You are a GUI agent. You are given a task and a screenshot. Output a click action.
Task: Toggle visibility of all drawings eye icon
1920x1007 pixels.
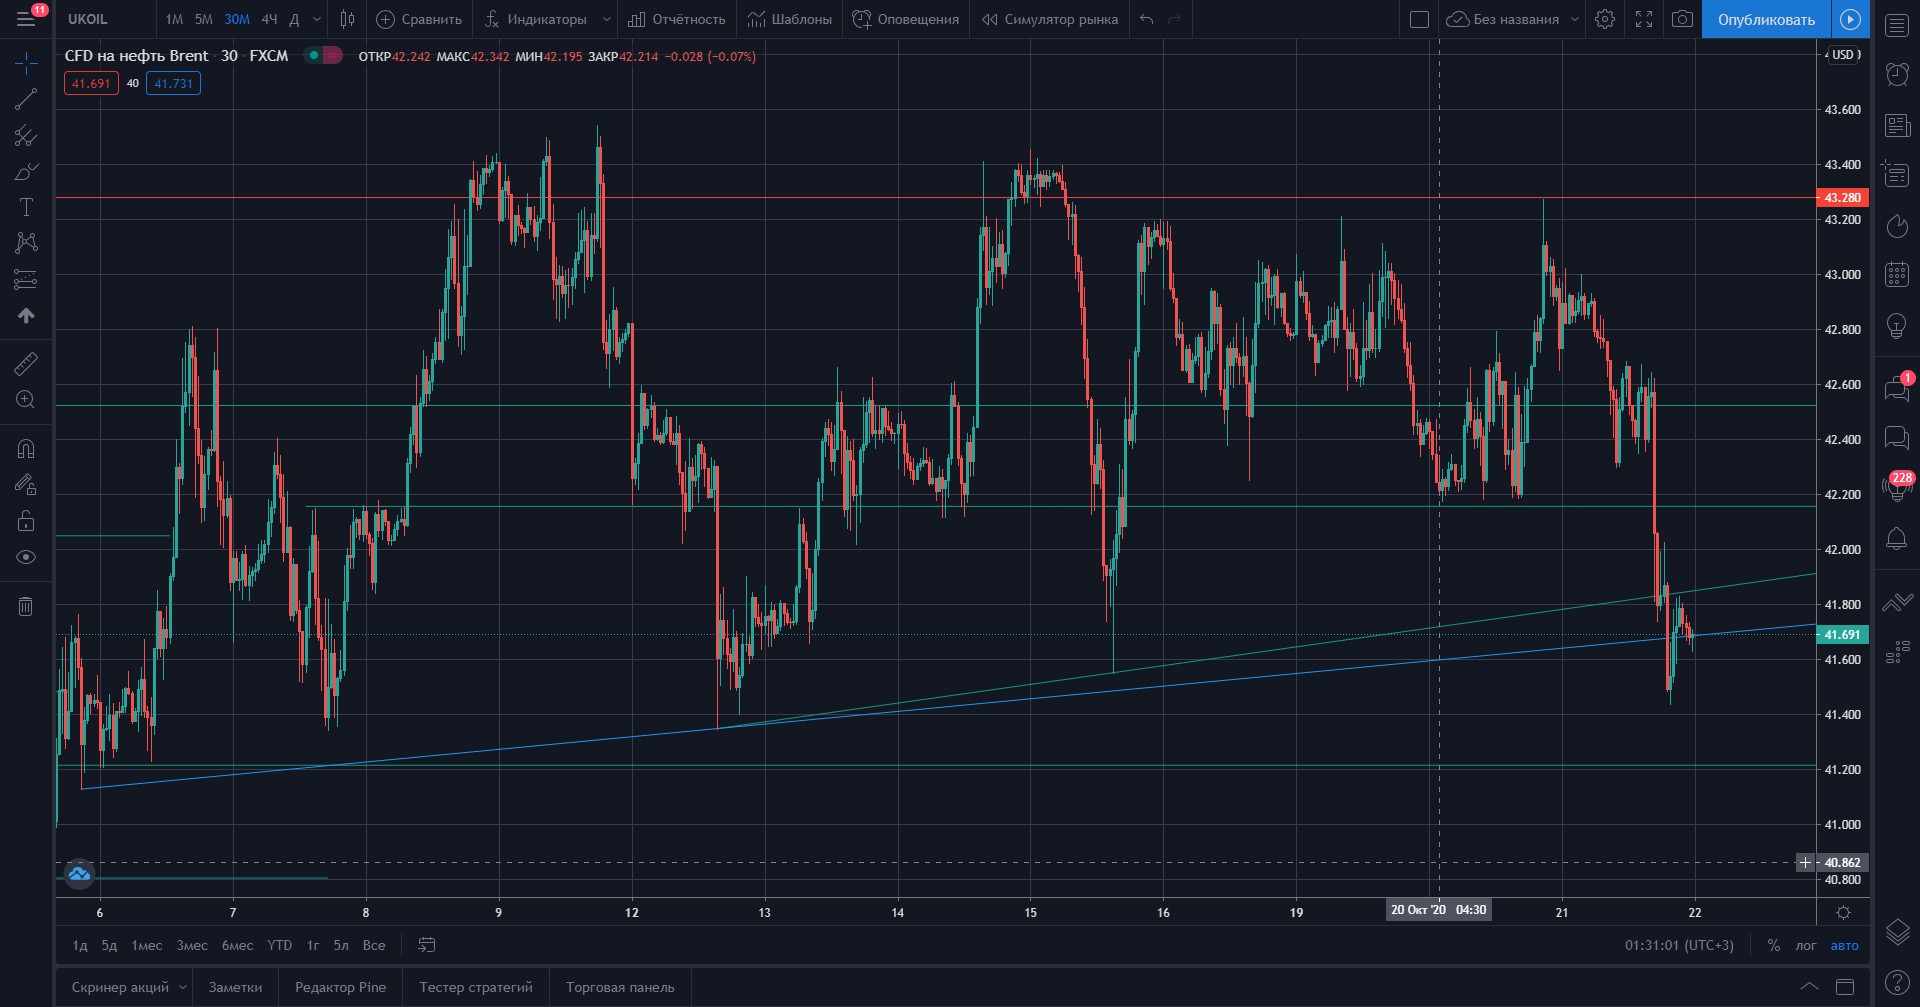coord(26,557)
